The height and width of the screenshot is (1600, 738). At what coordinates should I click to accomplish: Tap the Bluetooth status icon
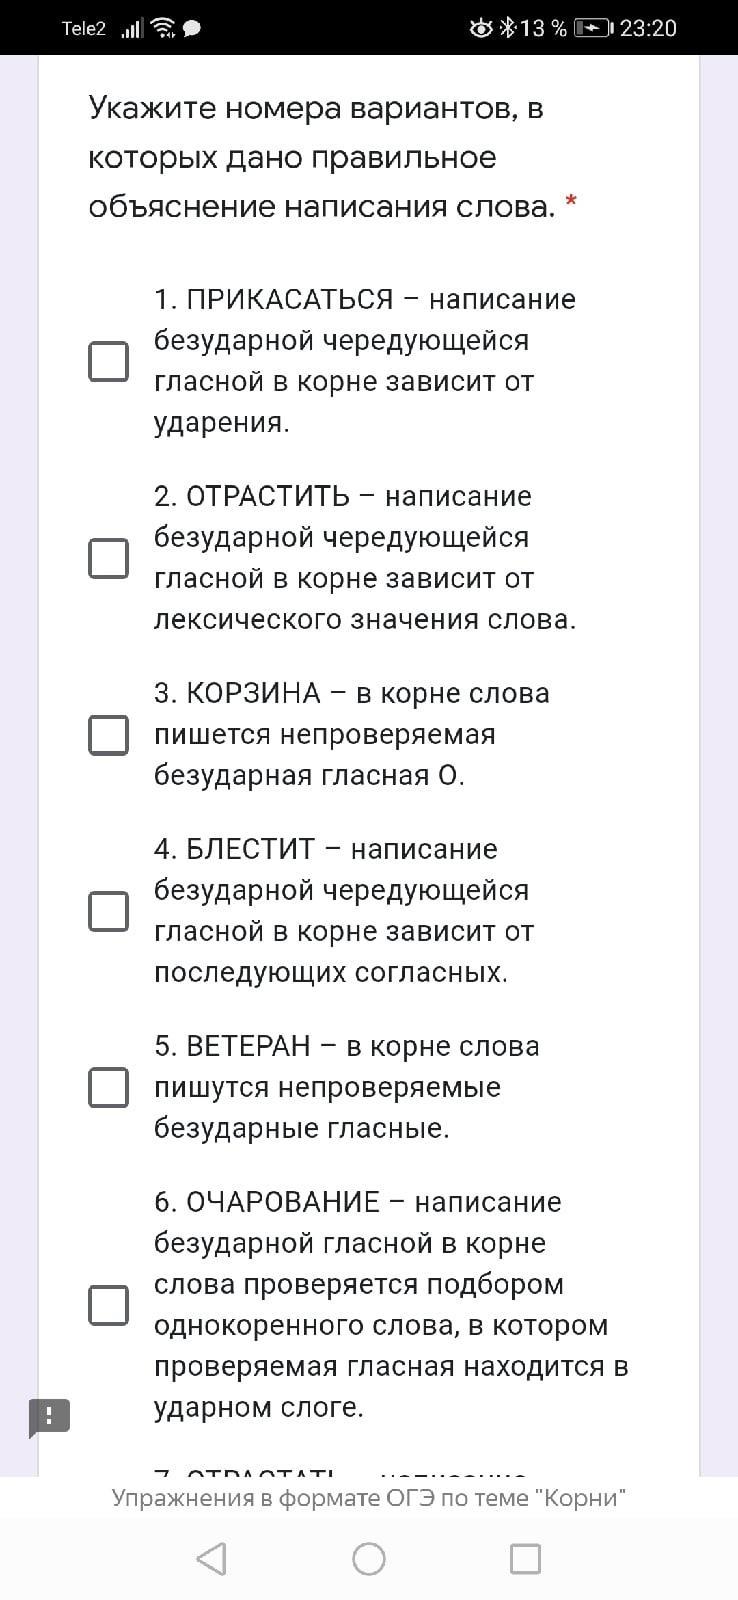point(508,28)
